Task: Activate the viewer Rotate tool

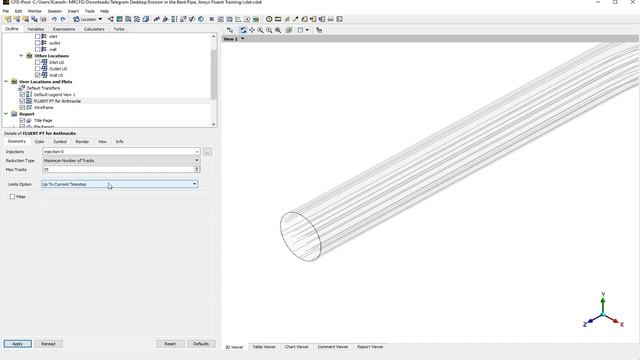Action: [243, 30]
